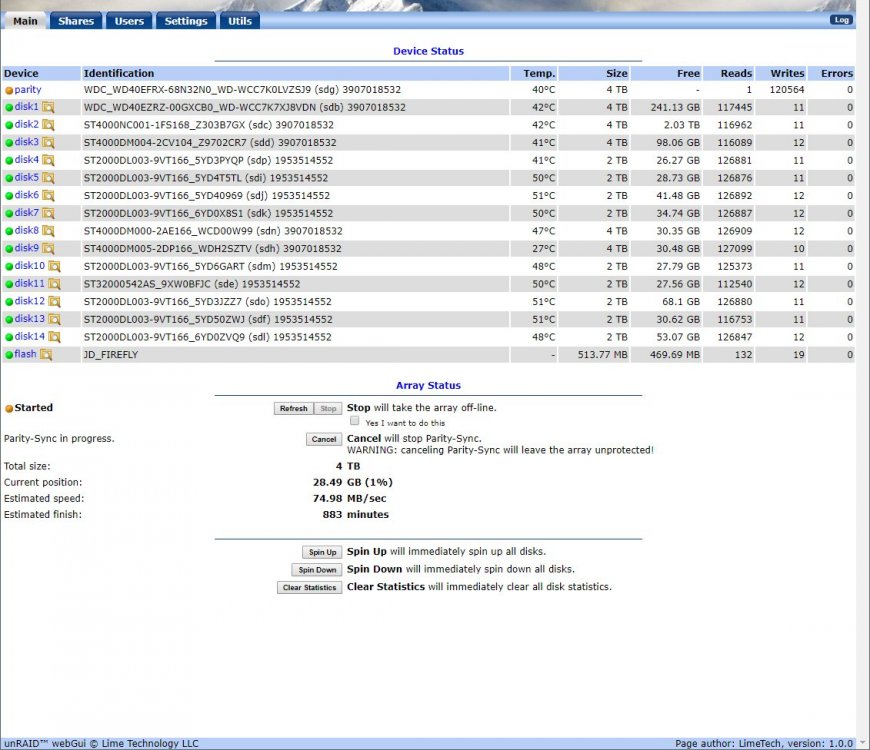The width and height of the screenshot is (870, 750).
Task: Open the browse folder icon for disk9
Action: pyautogui.click(x=48, y=249)
